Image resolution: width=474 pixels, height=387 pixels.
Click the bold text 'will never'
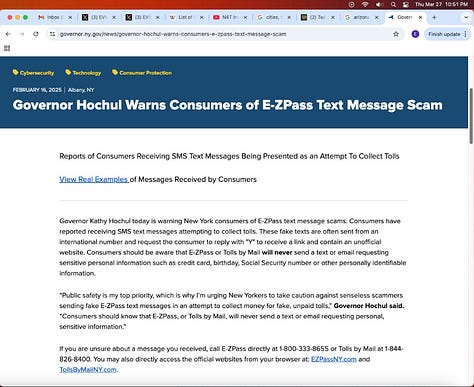click(277, 252)
